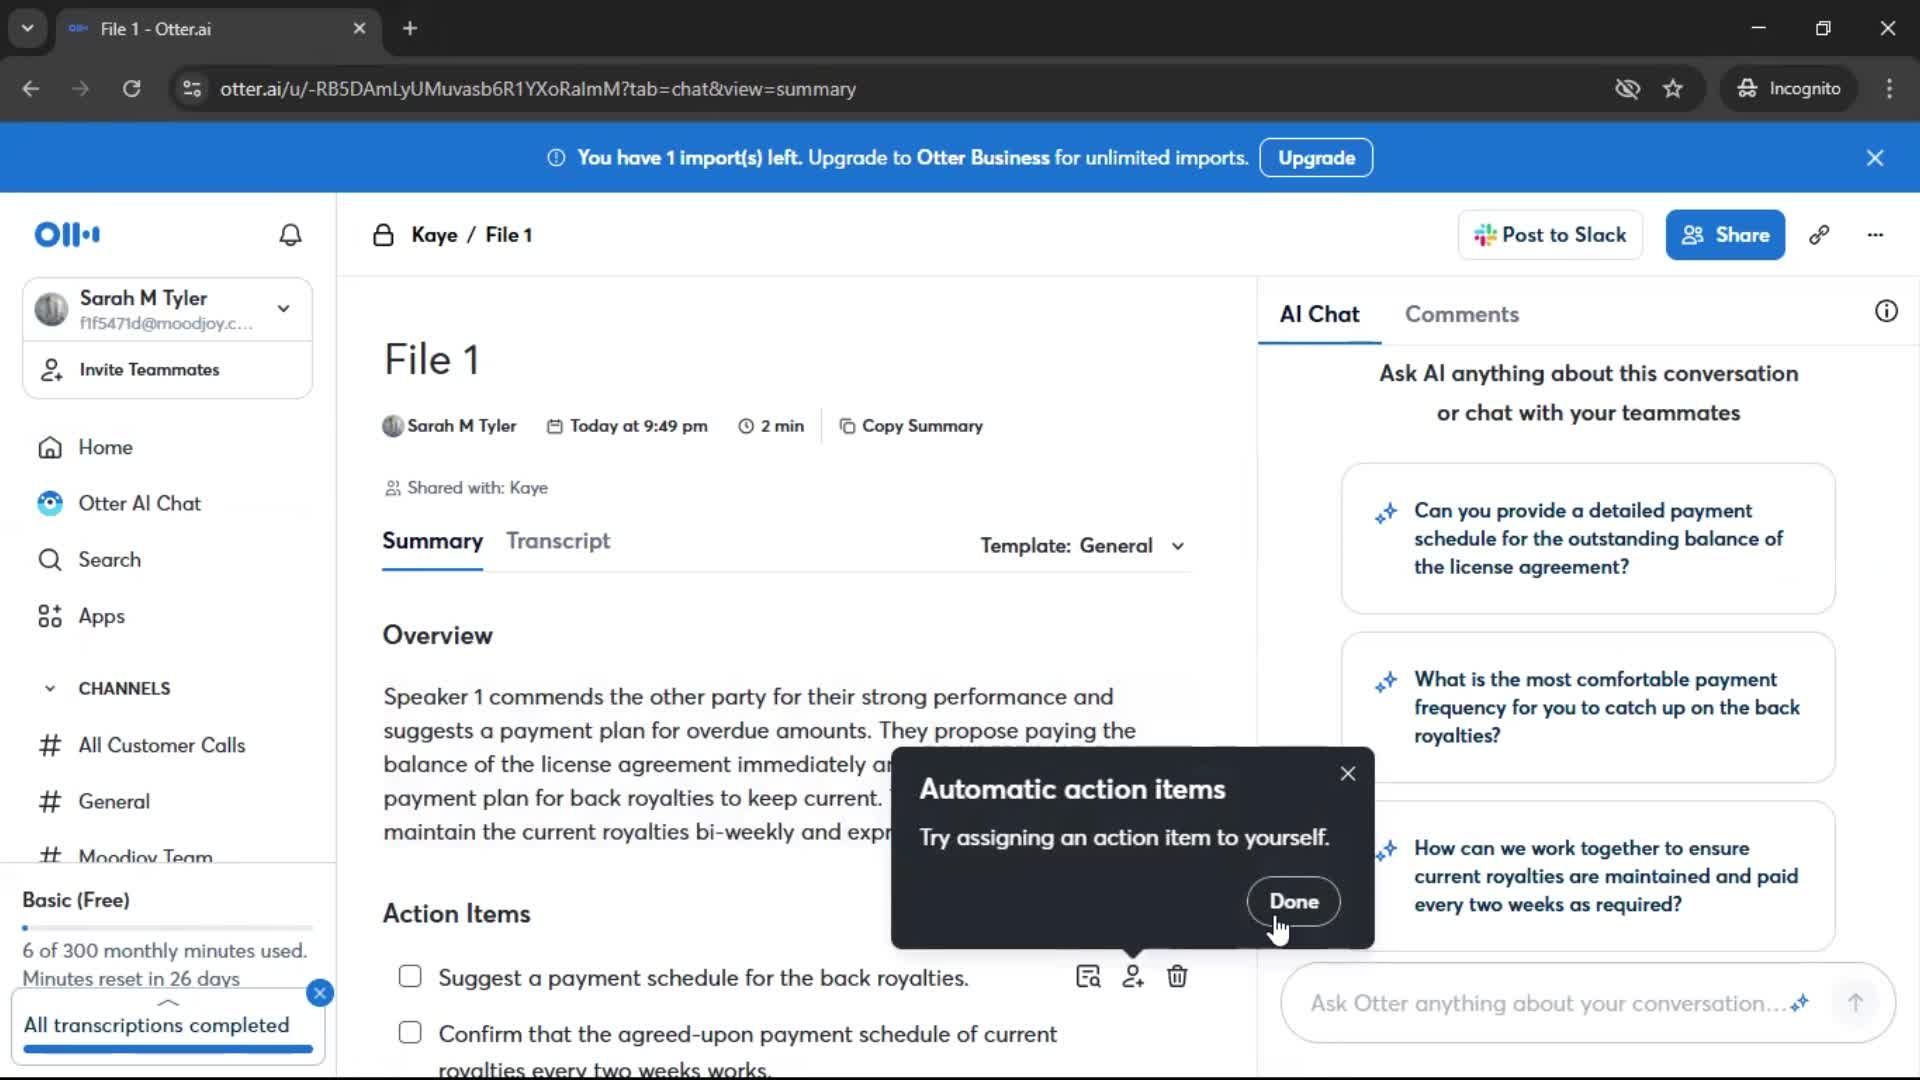Image resolution: width=1920 pixels, height=1080 pixels.
Task: Click the privacy lock icon beside Kaye
Action: coord(383,235)
